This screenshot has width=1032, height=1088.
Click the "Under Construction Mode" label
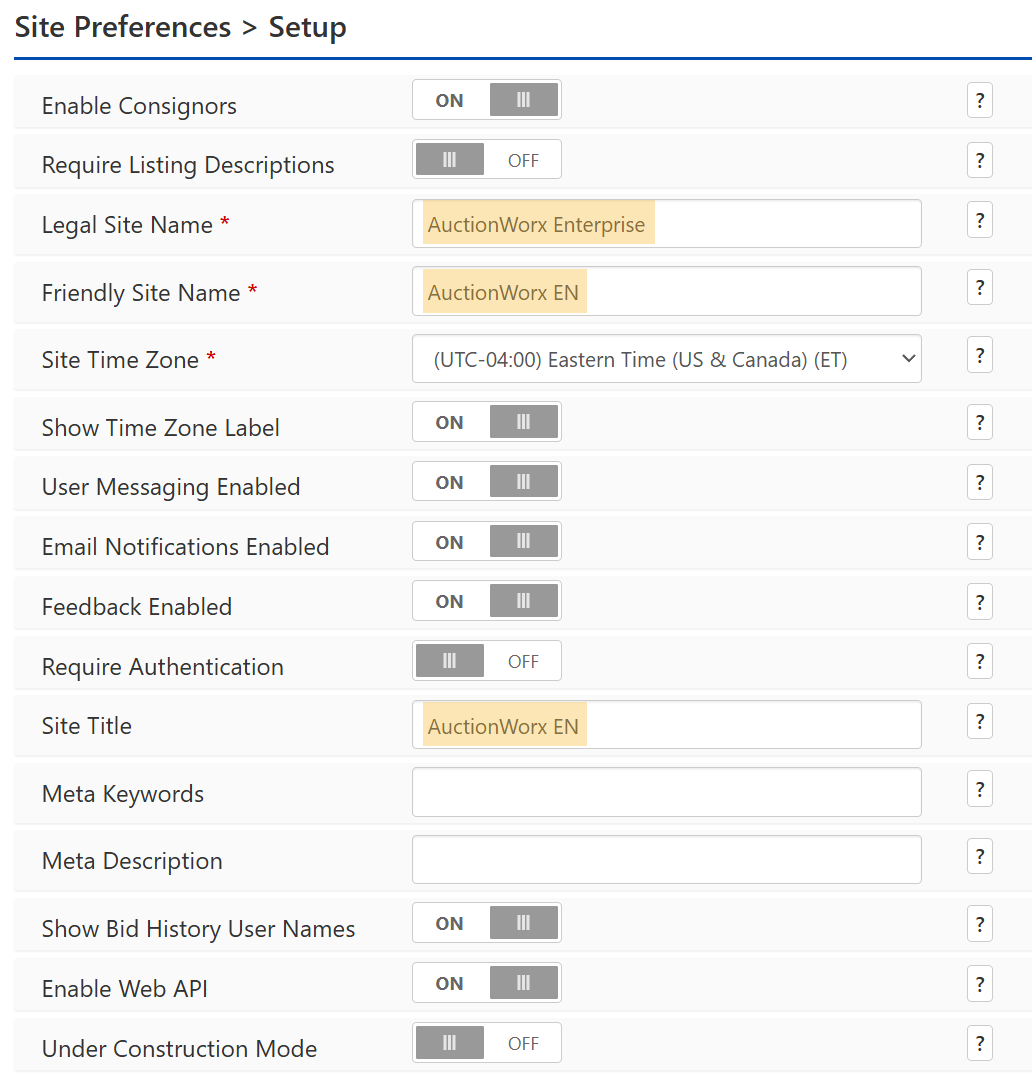[x=179, y=1048]
